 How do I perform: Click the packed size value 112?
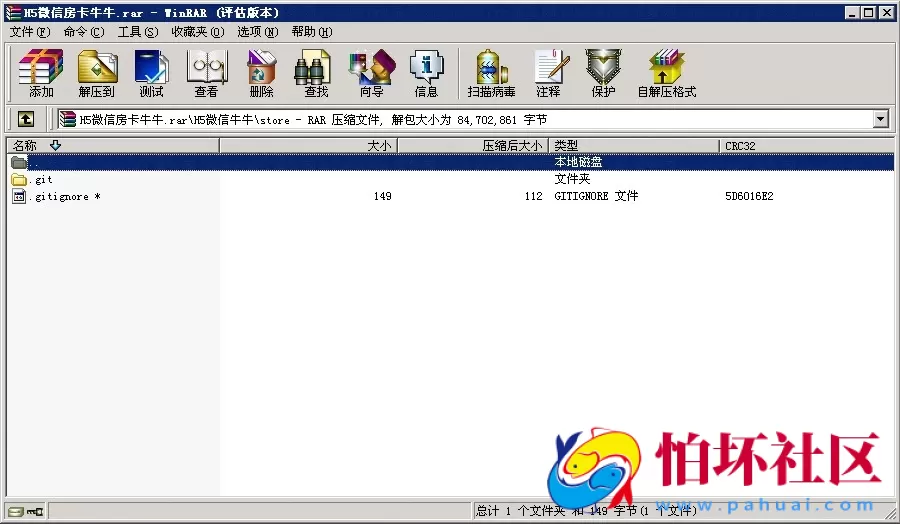click(x=533, y=196)
